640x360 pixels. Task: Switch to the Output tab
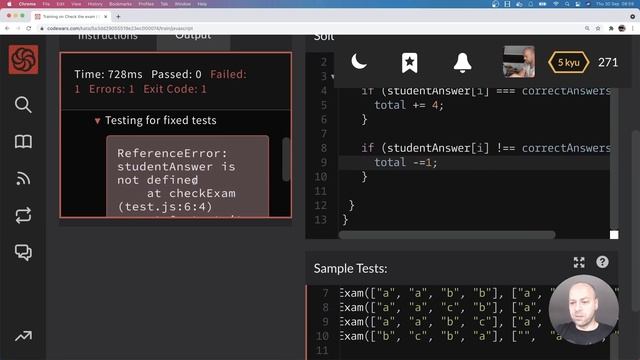[x=193, y=38]
